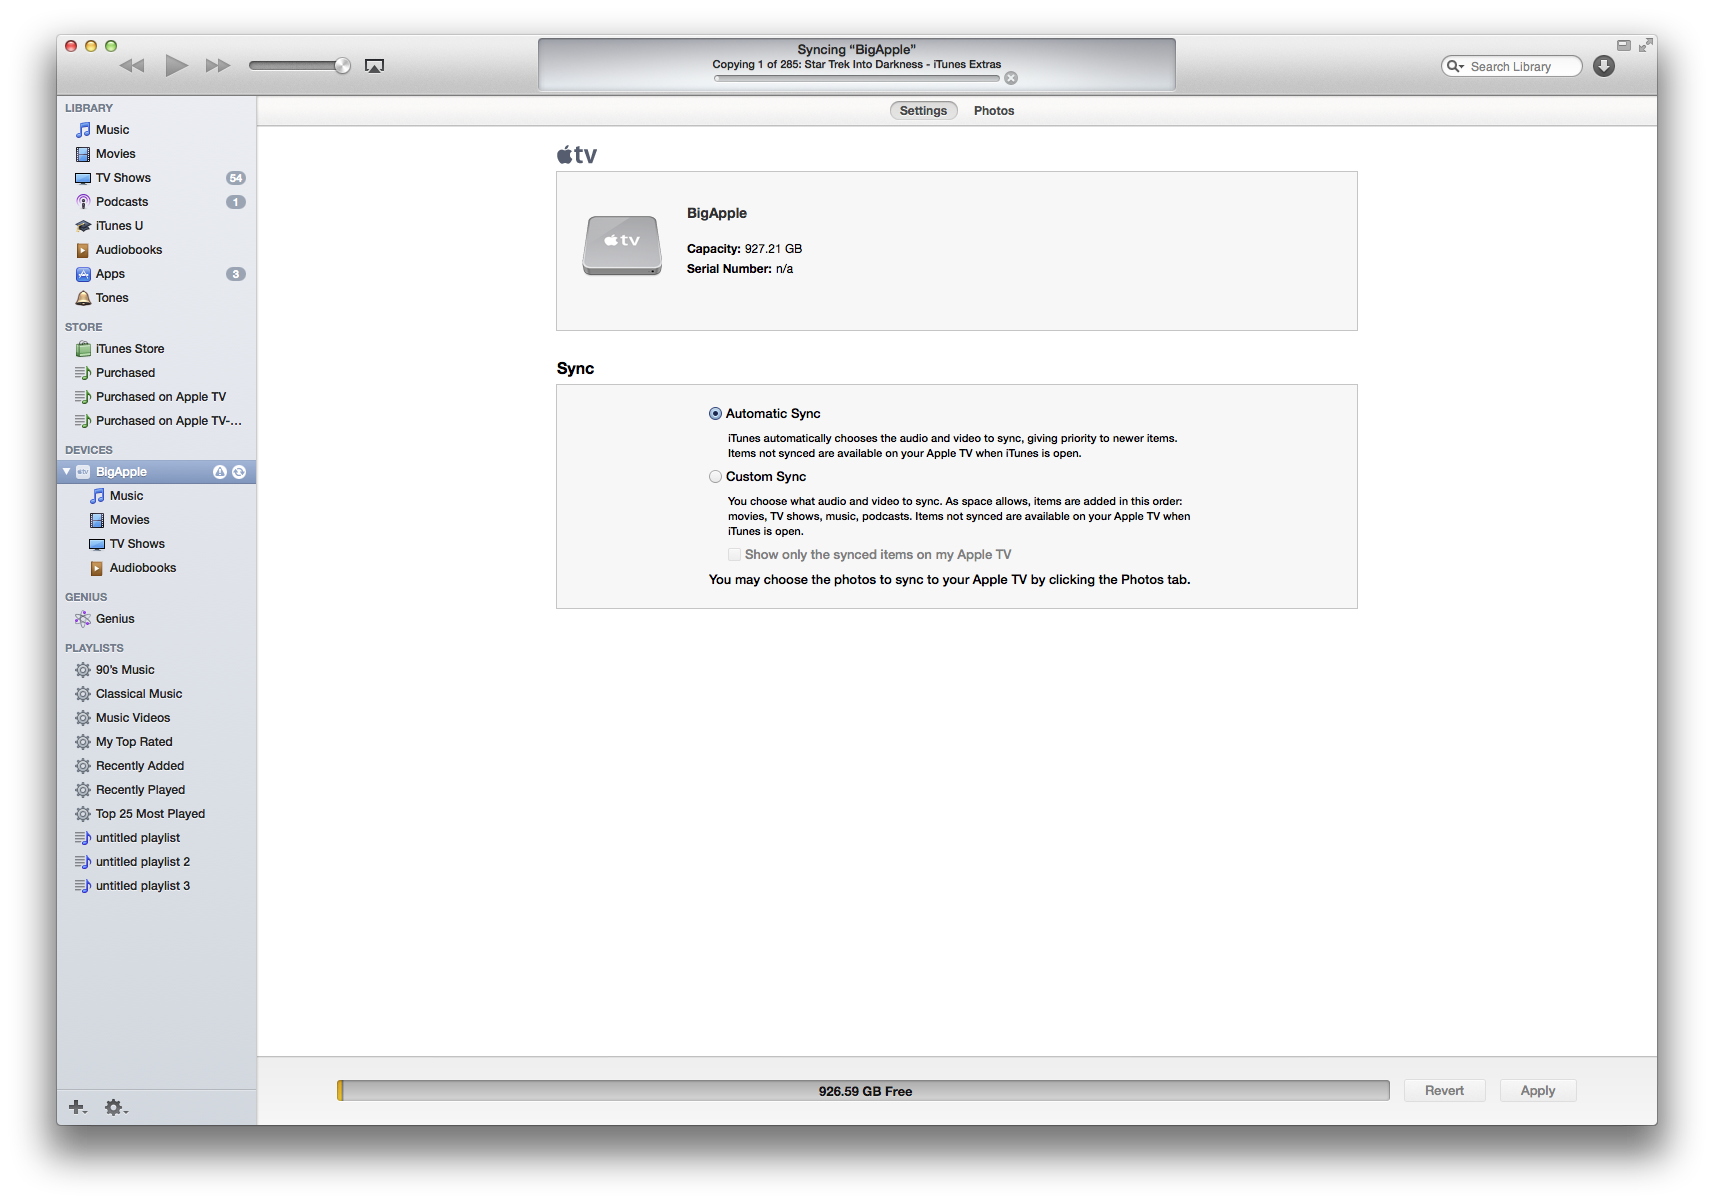Viewport: 1714px width, 1204px height.
Task: Open the Recently Played playlist
Action: (x=156, y=790)
